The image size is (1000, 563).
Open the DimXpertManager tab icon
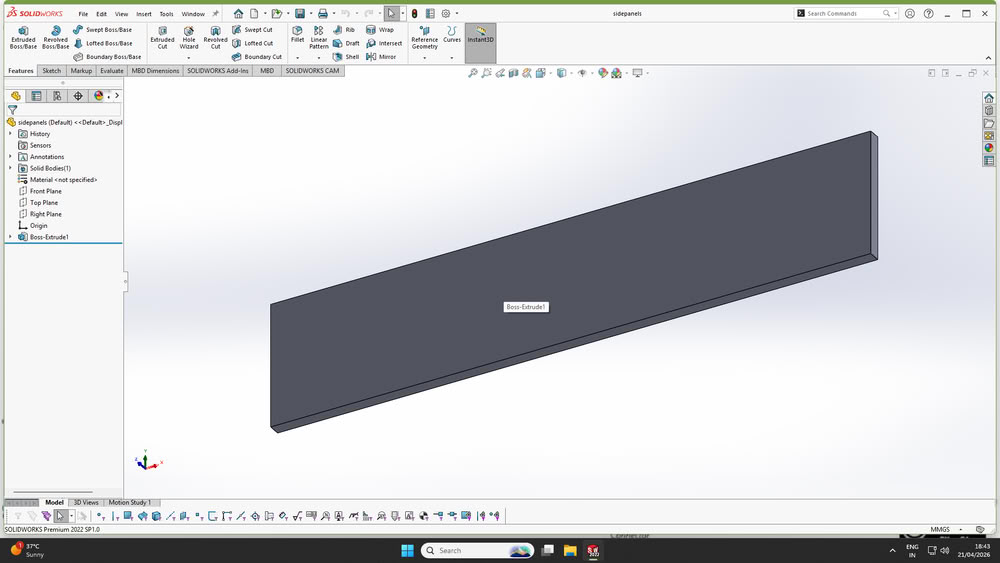[78, 96]
